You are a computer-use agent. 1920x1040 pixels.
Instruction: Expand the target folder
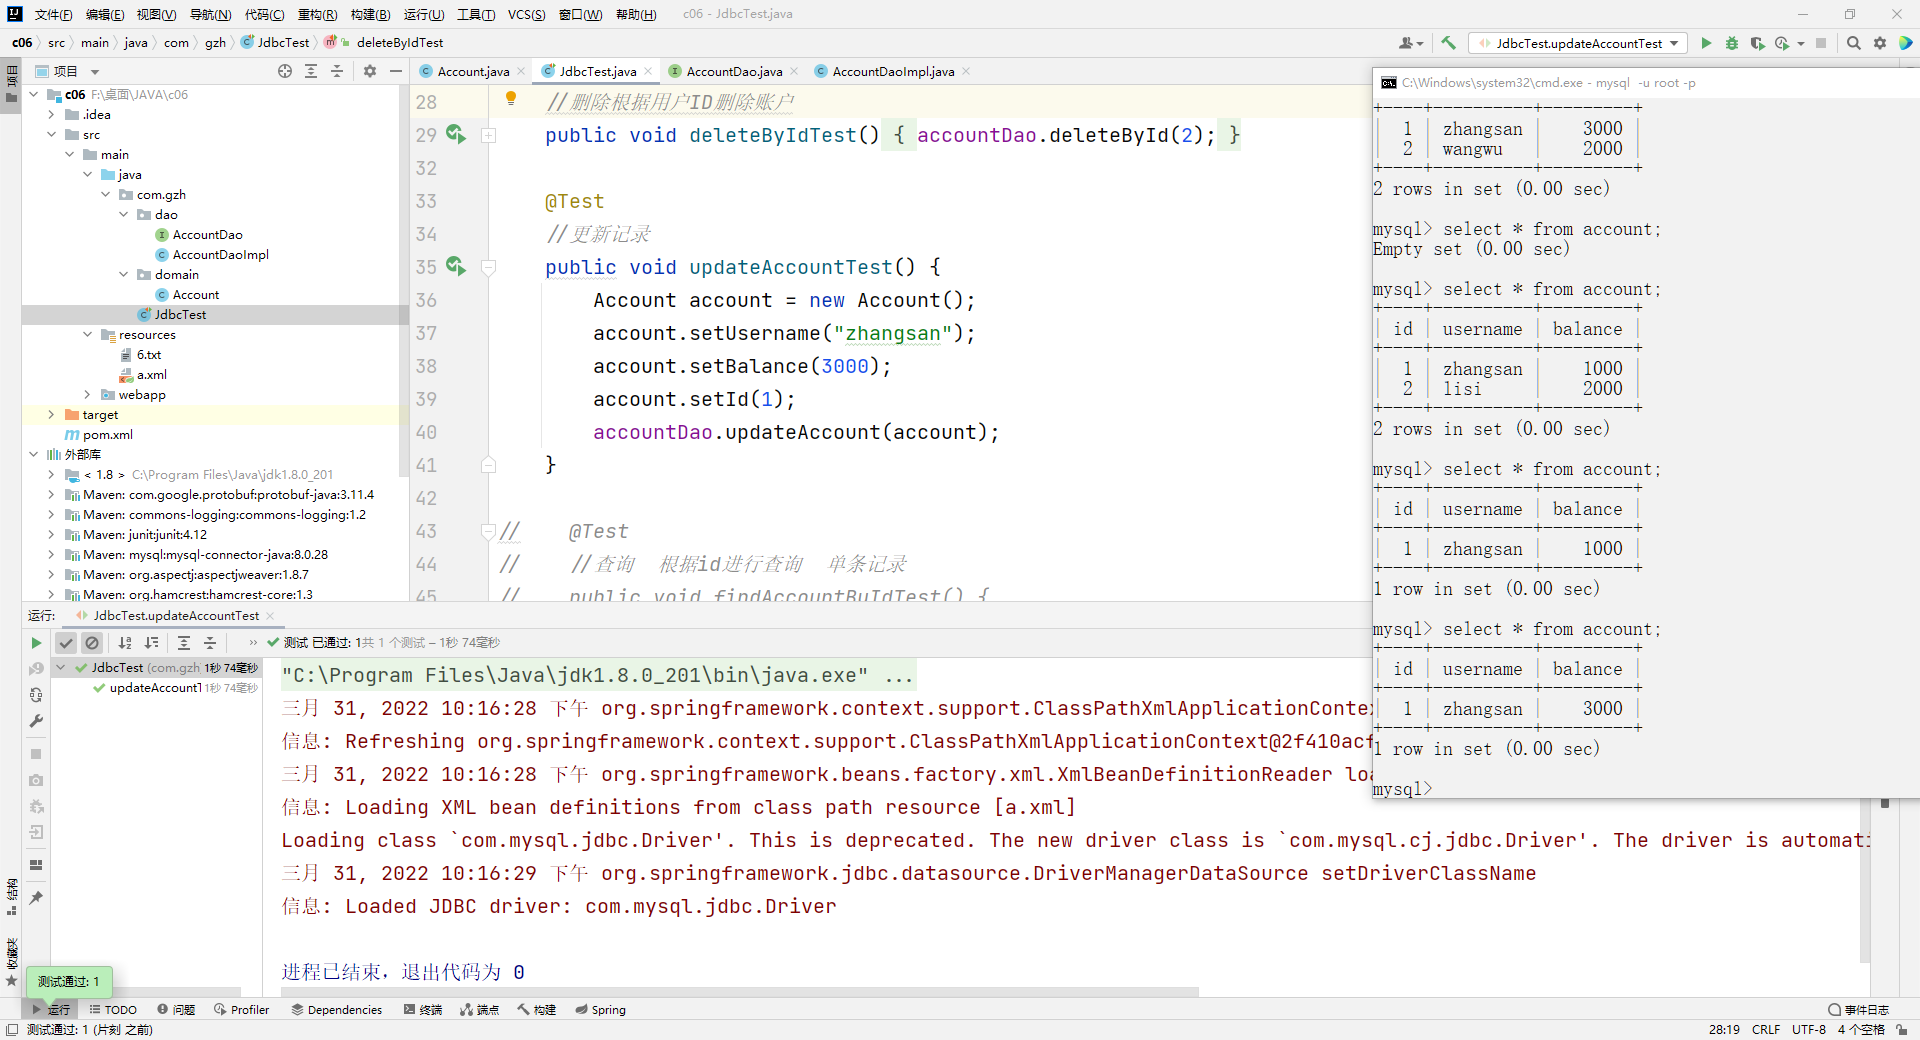pyautogui.click(x=51, y=415)
